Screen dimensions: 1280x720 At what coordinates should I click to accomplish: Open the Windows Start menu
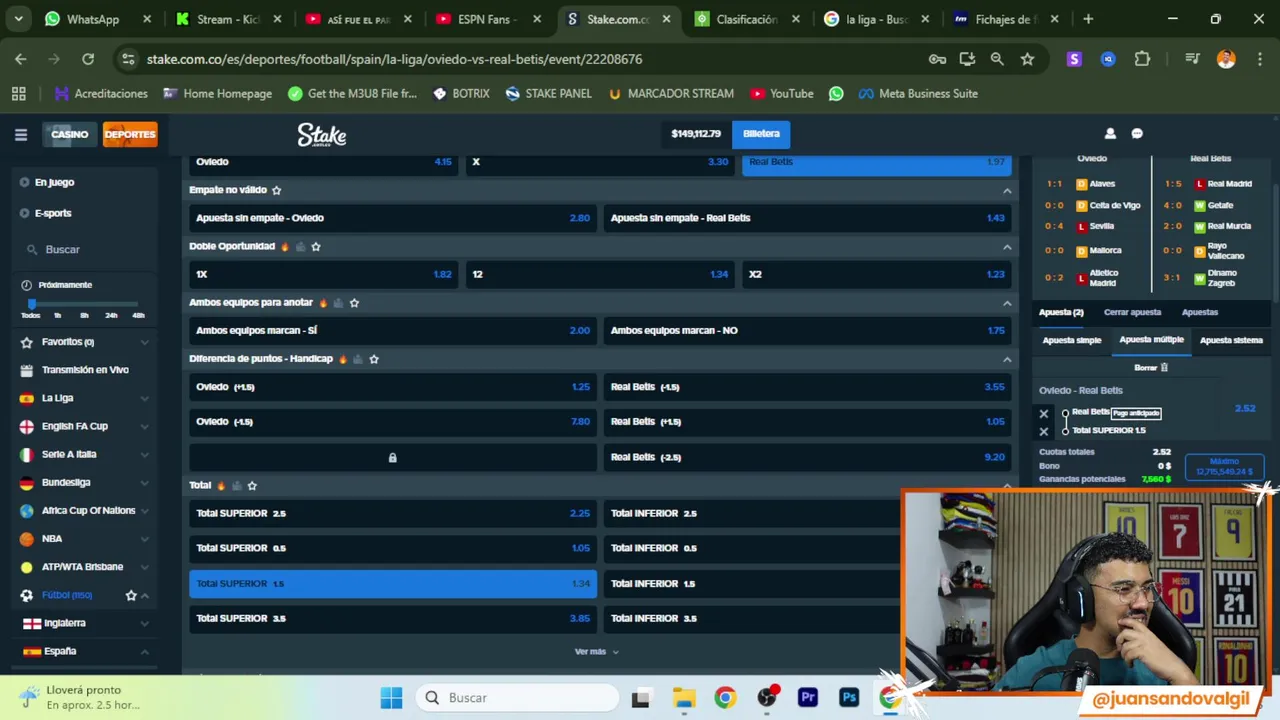click(391, 698)
